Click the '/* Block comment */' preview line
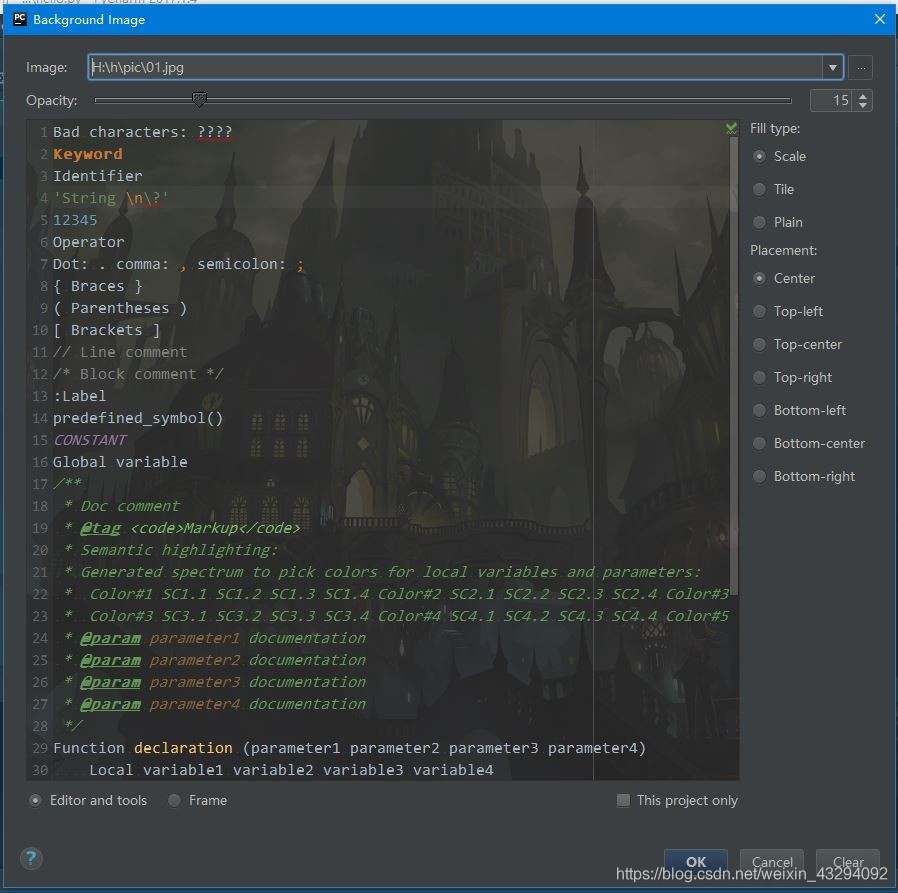 coord(138,374)
